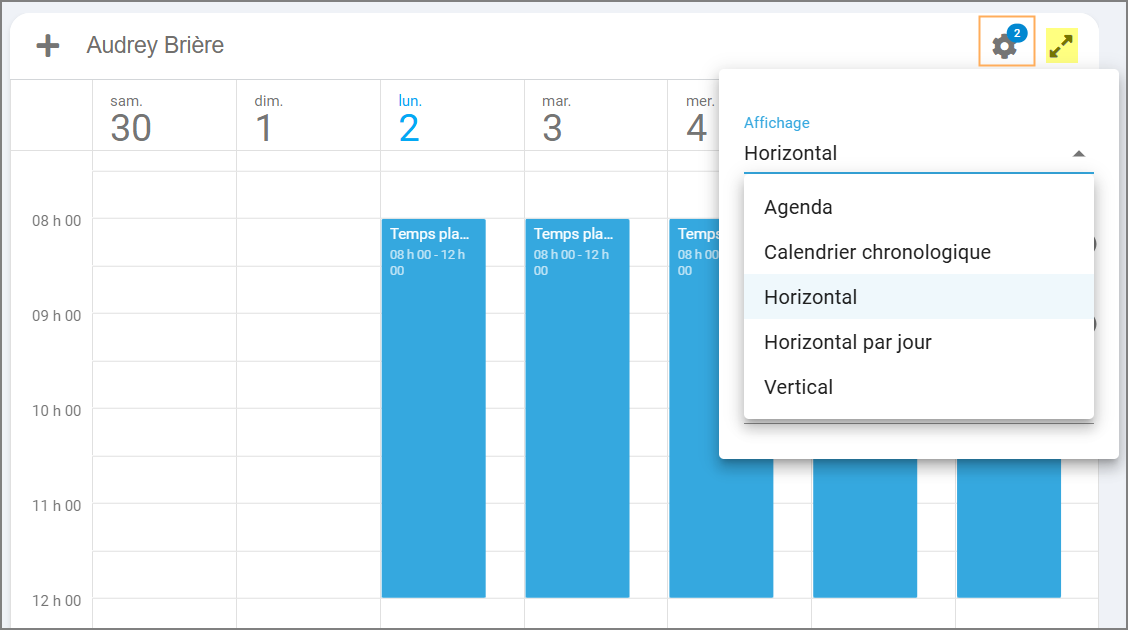Viewport: 1128px width, 630px height.
Task: Pick Horizontal par jour view
Action: pos(847,342)
